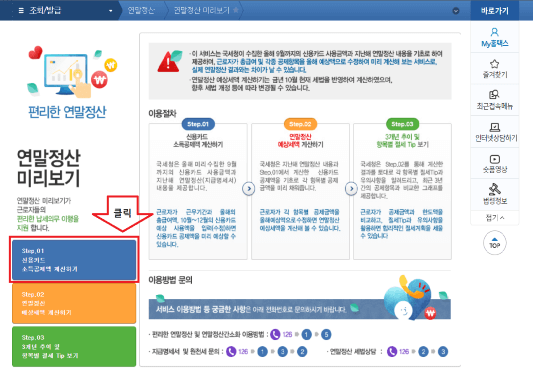Toggle favorite star beside 연말정산 미리보기
This screenshot has width=533, height=372.
(x=236, y=10)
